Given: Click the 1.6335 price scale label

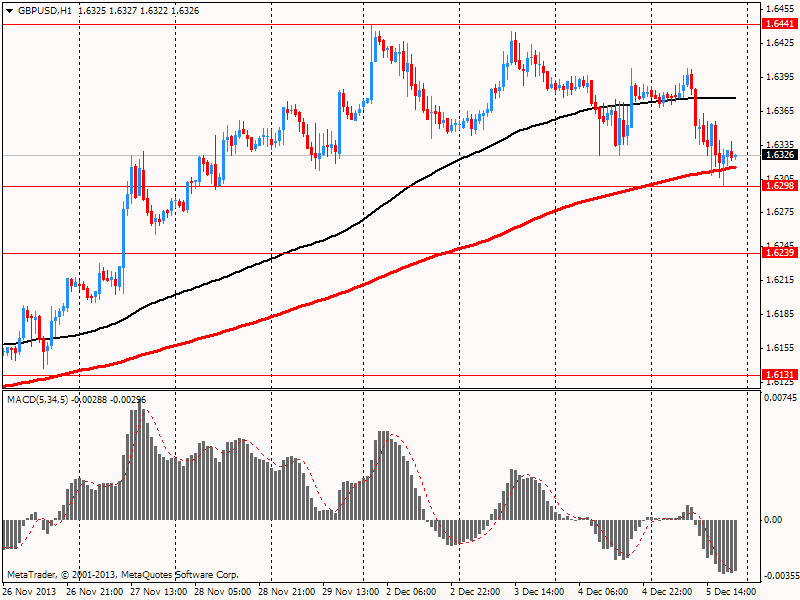Looking at the screenshot, I should coord(781,144).
